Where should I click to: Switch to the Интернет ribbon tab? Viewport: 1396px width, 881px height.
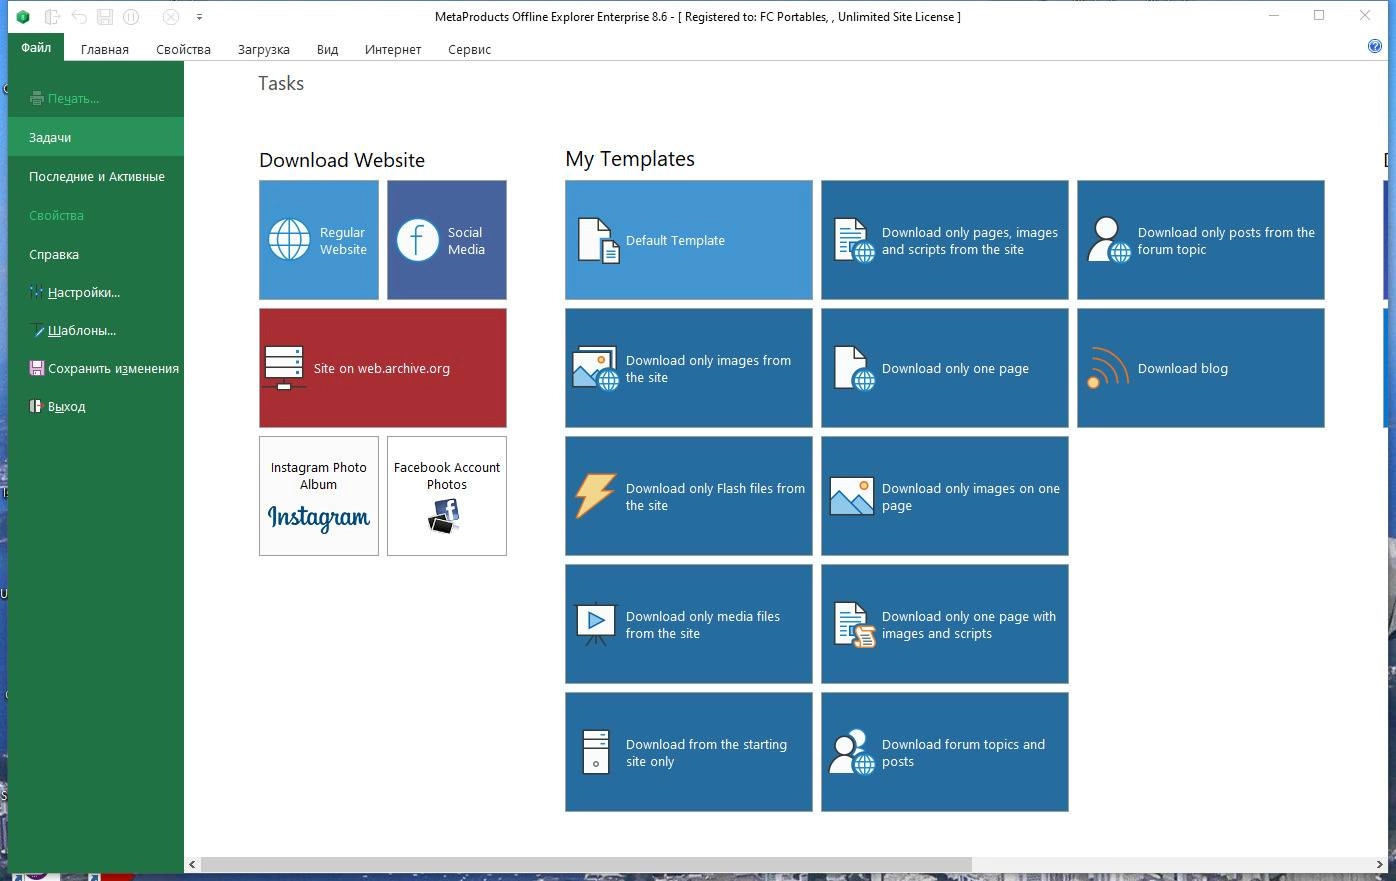(x=393, y=49)
